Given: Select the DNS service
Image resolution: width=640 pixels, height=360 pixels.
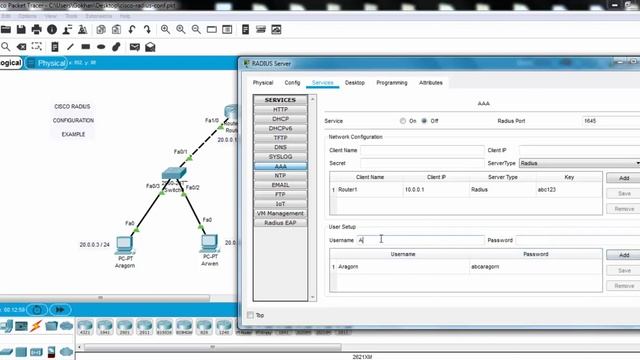Looking at the screenshot, I should [280, 147].
